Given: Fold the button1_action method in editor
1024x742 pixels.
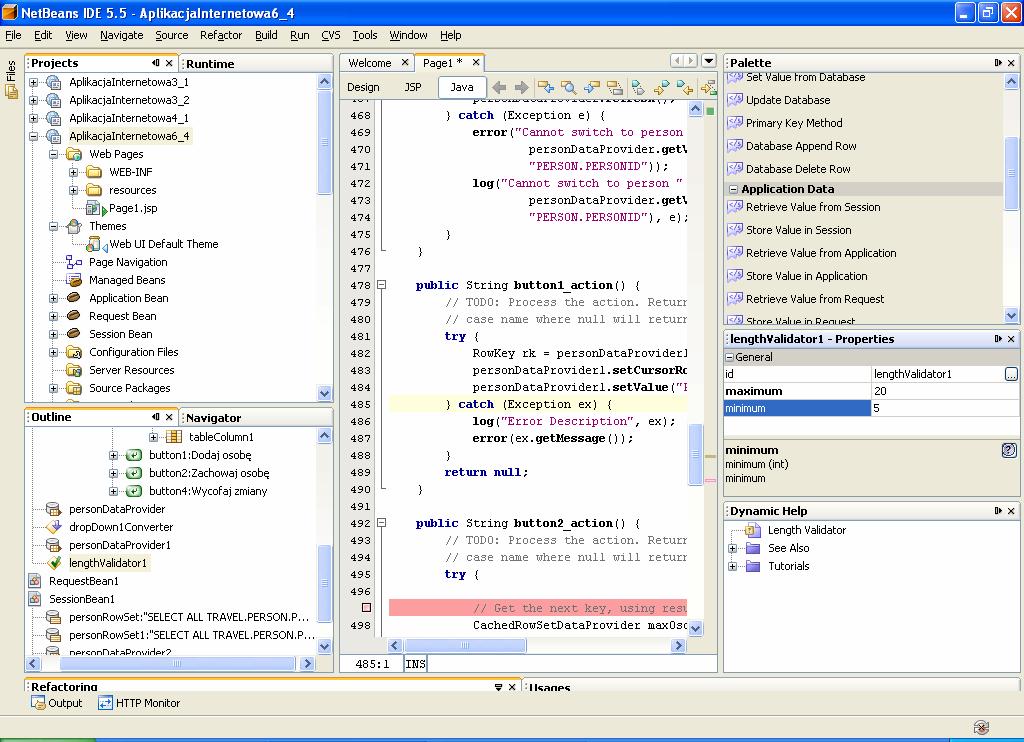Looking at the screenshot, I should pyautogui.click(x=382, y=285).
